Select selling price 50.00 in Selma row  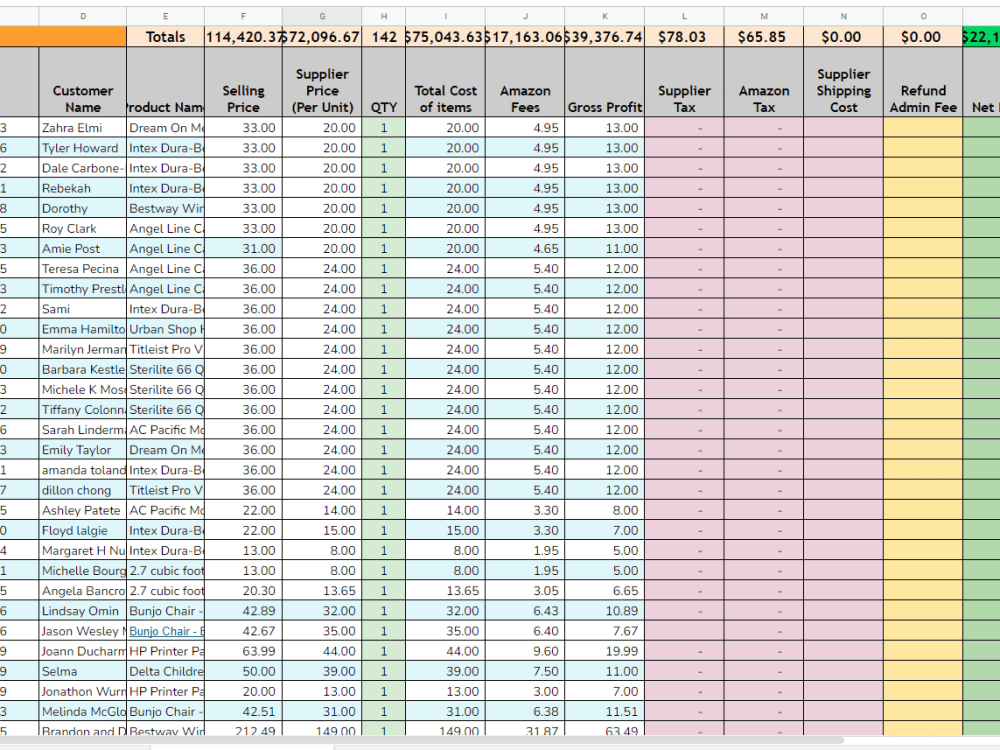243,672
